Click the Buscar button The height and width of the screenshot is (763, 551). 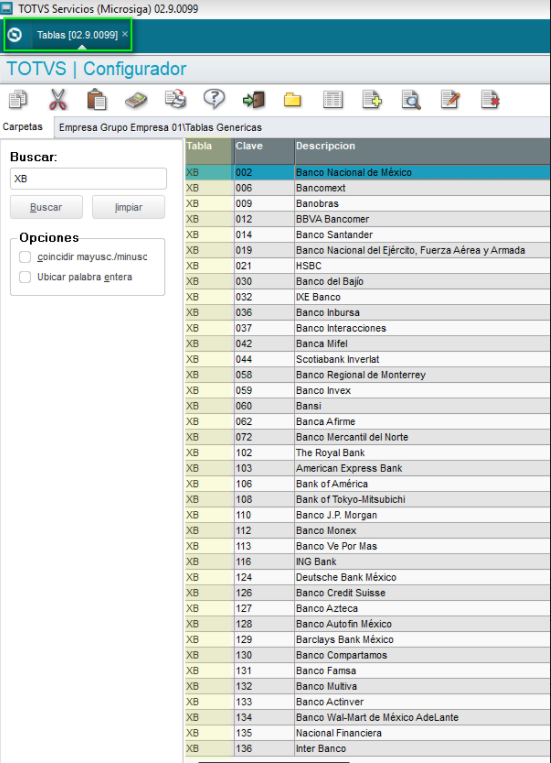[46, 207]
